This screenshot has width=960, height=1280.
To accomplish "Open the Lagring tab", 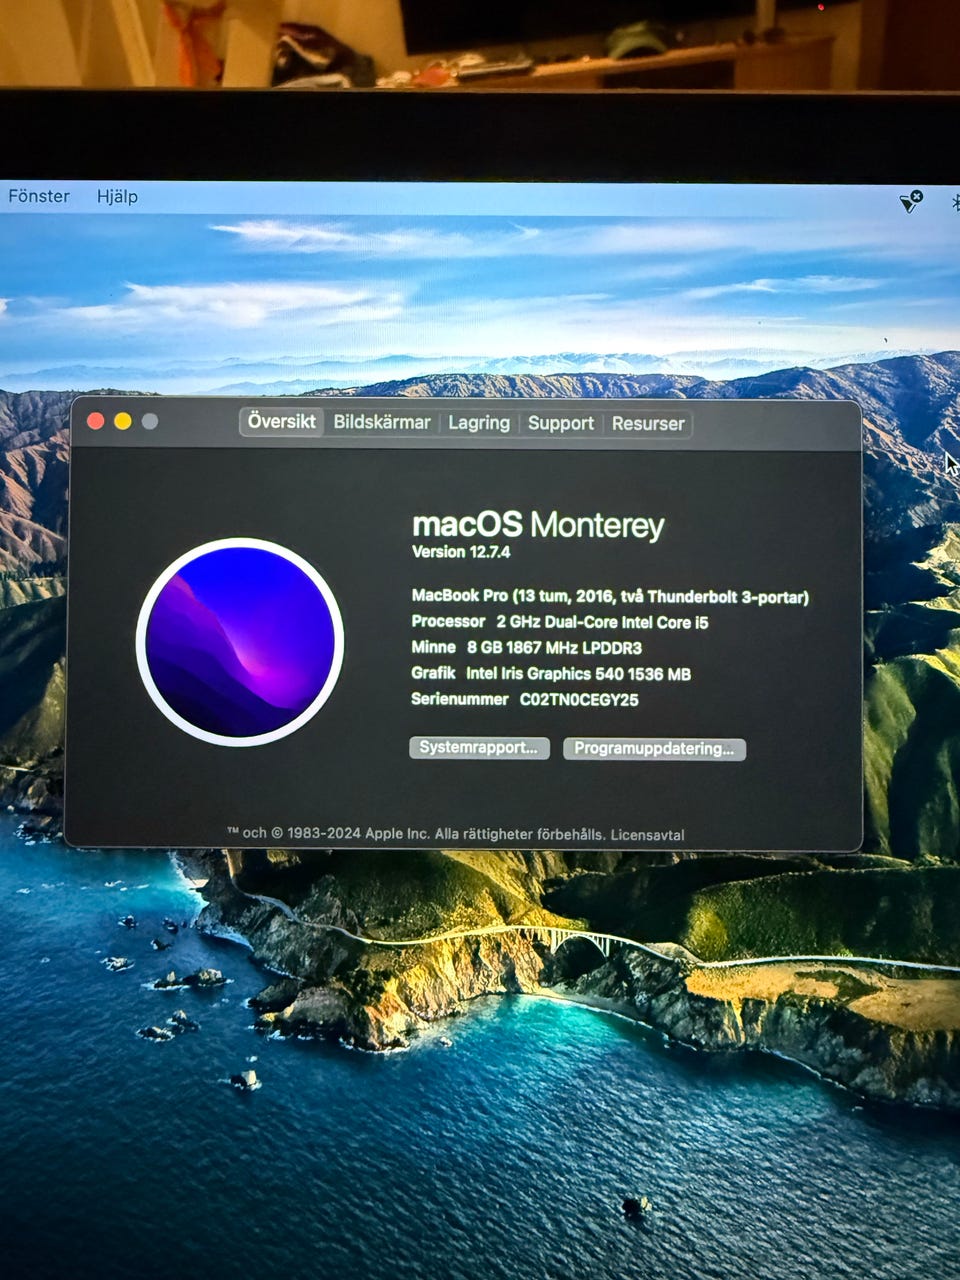I will coord(479,423).
